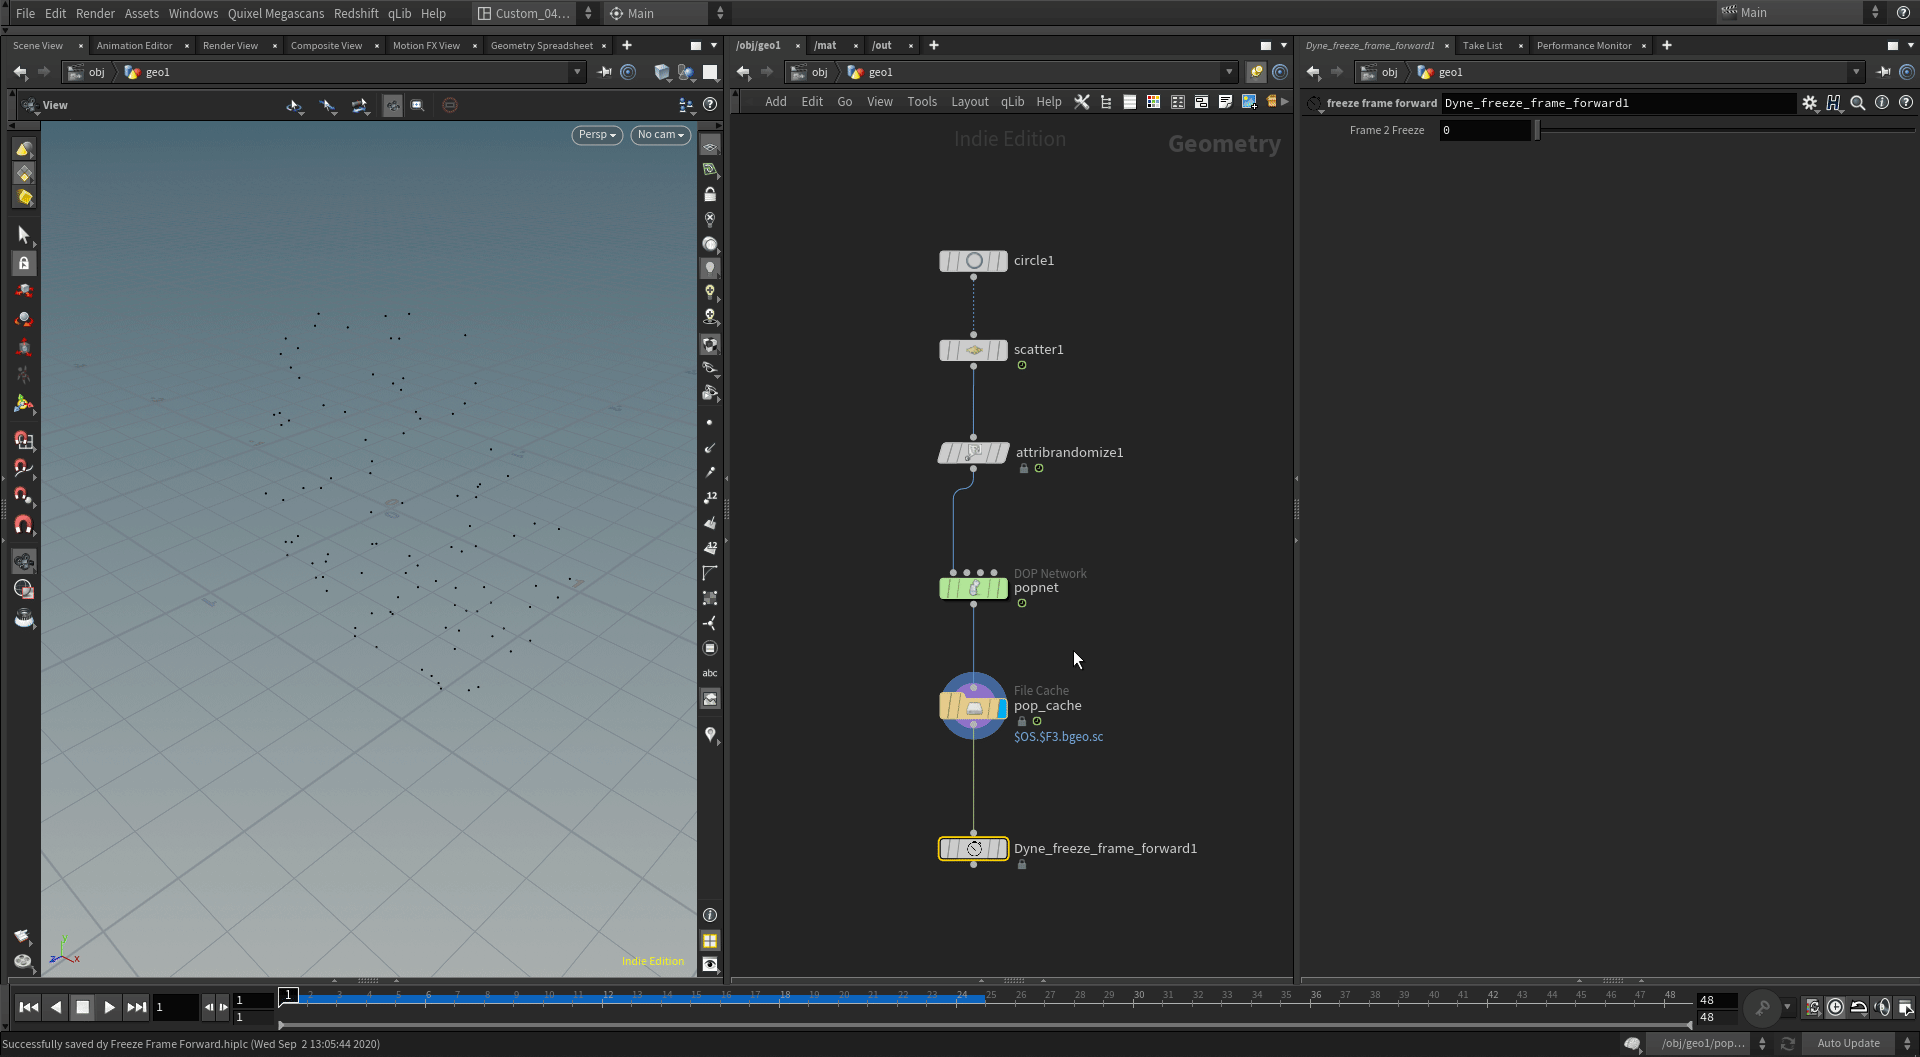
Task: Open the Auto Update mode dropdown
Action: click(1860, 1043)
